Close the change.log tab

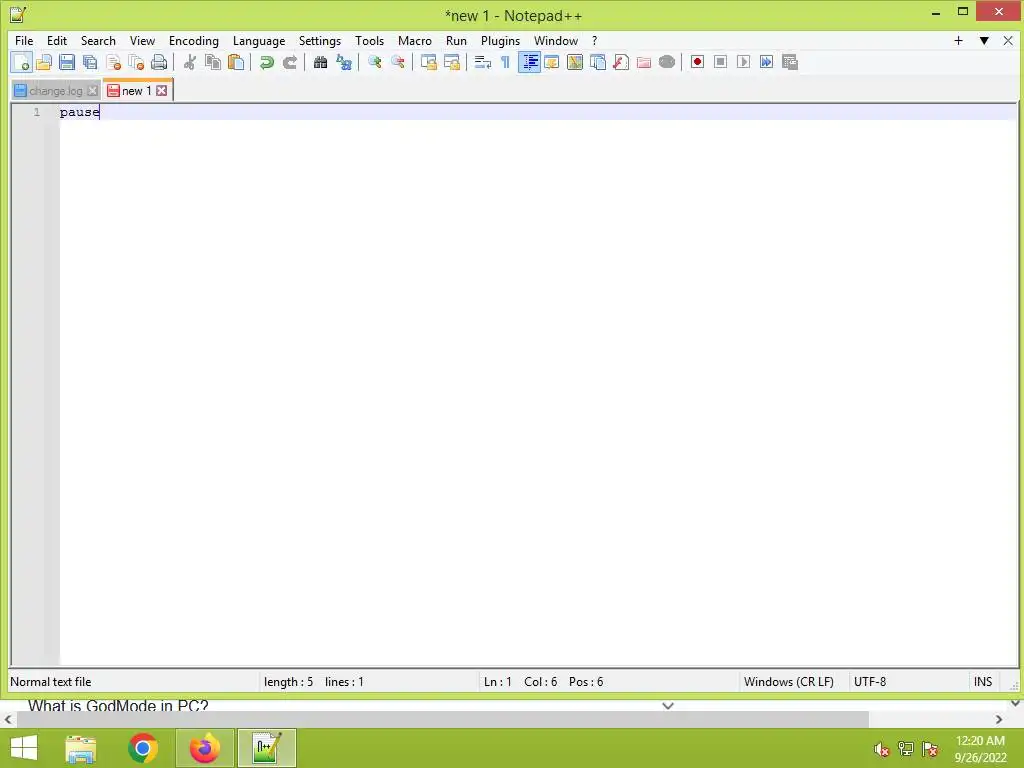point(92,91)
